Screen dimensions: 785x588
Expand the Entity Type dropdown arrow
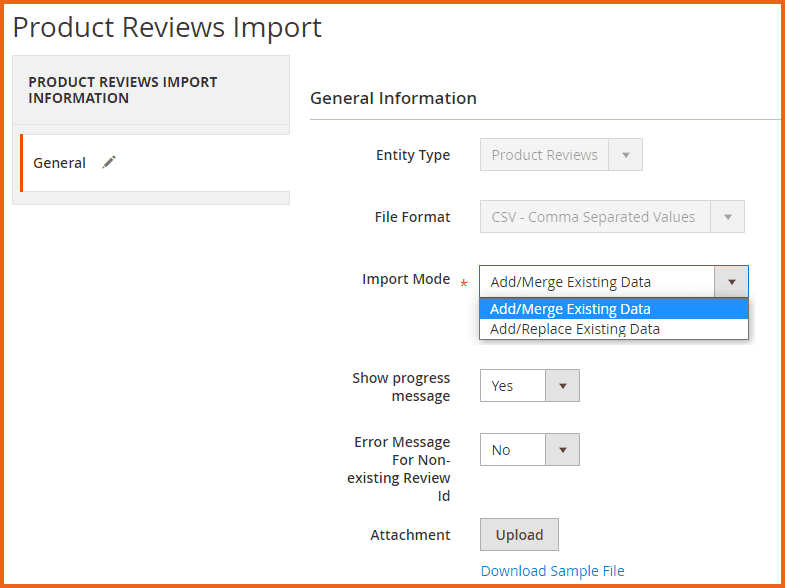(x=625, y=155)
